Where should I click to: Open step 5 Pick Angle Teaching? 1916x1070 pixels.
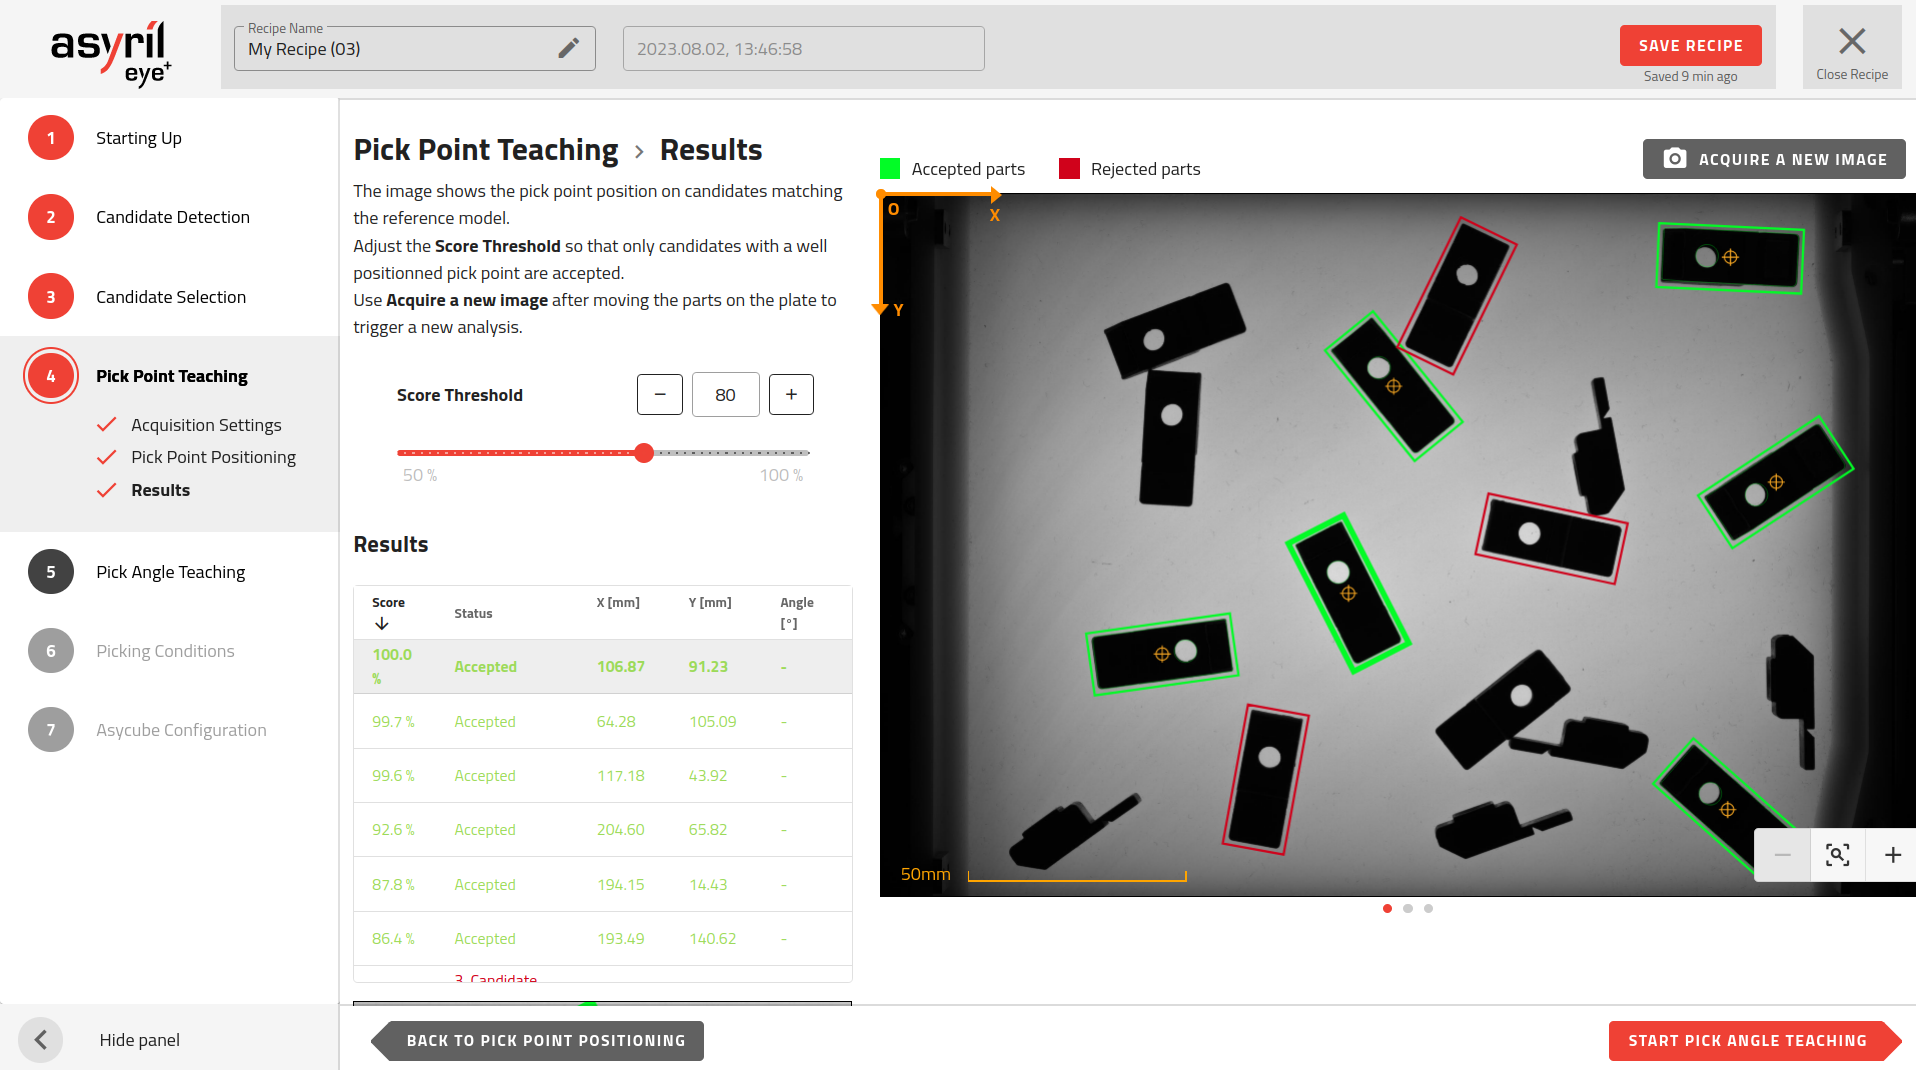(170, 572)
